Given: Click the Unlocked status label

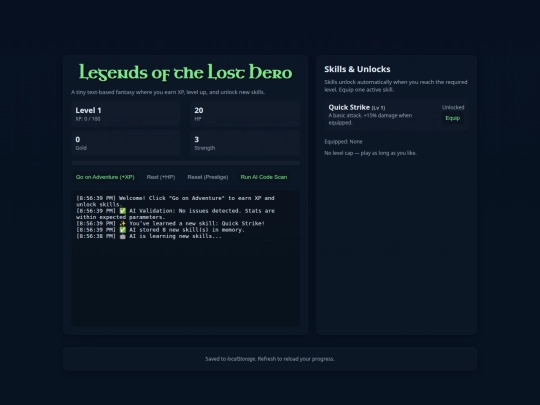Looking at the screenshot, I should click(x=453, y=107).
